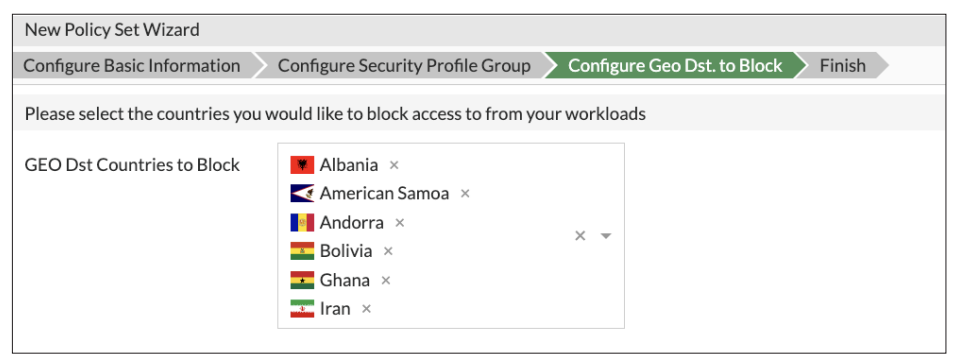Go to Configure Security Profile Group step
This screenshot has height=364, width=958.
coord(404,65)
